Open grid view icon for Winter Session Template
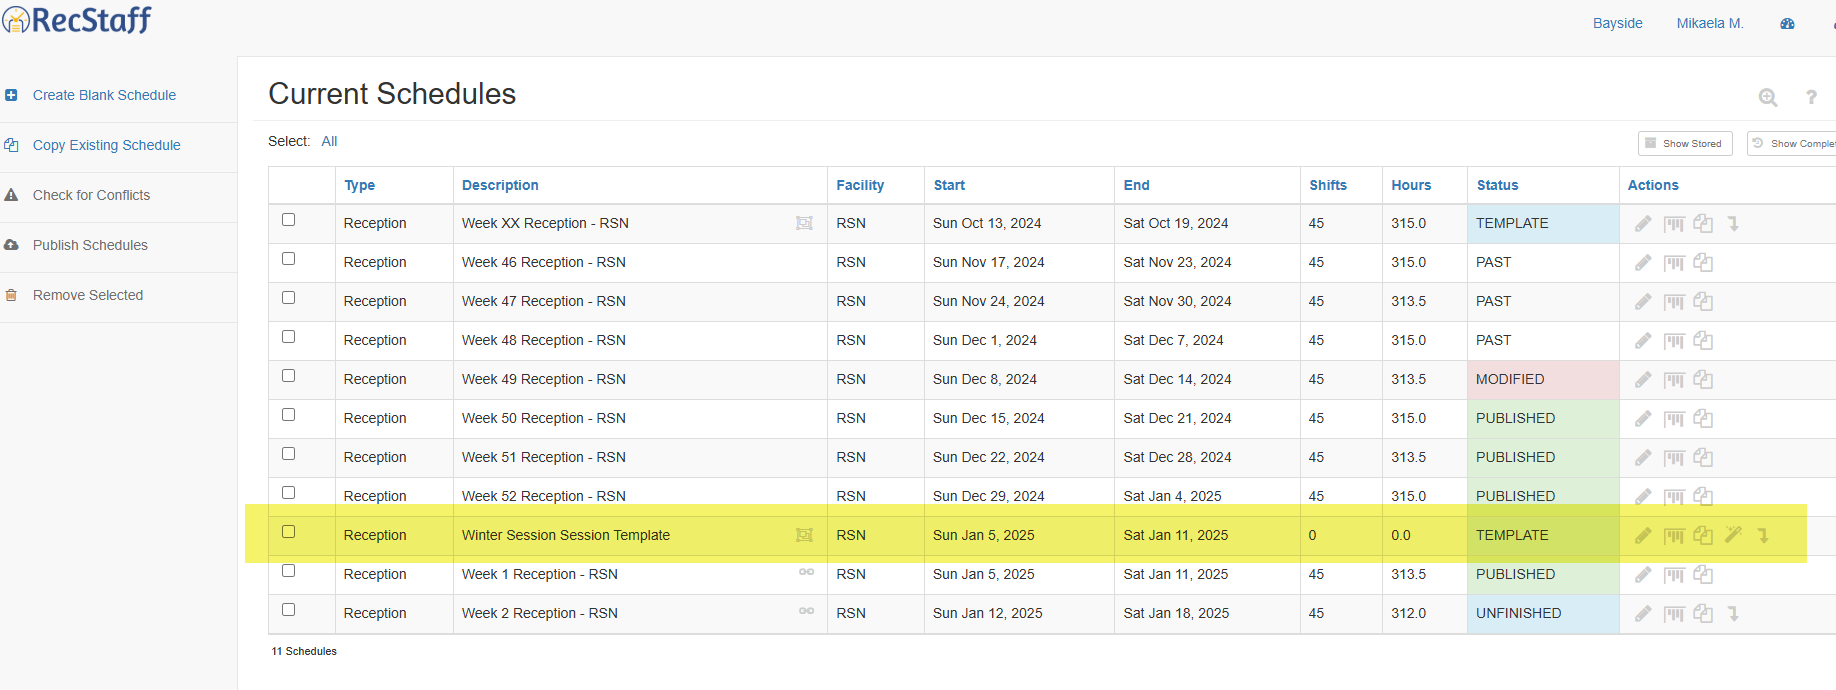 1674,536
